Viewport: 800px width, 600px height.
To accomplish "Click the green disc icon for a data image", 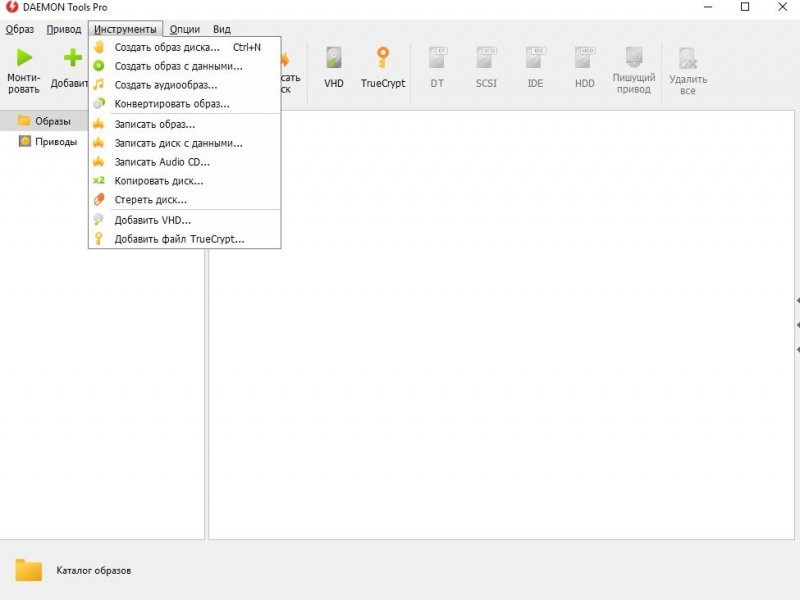I will [x=99, y=66].
